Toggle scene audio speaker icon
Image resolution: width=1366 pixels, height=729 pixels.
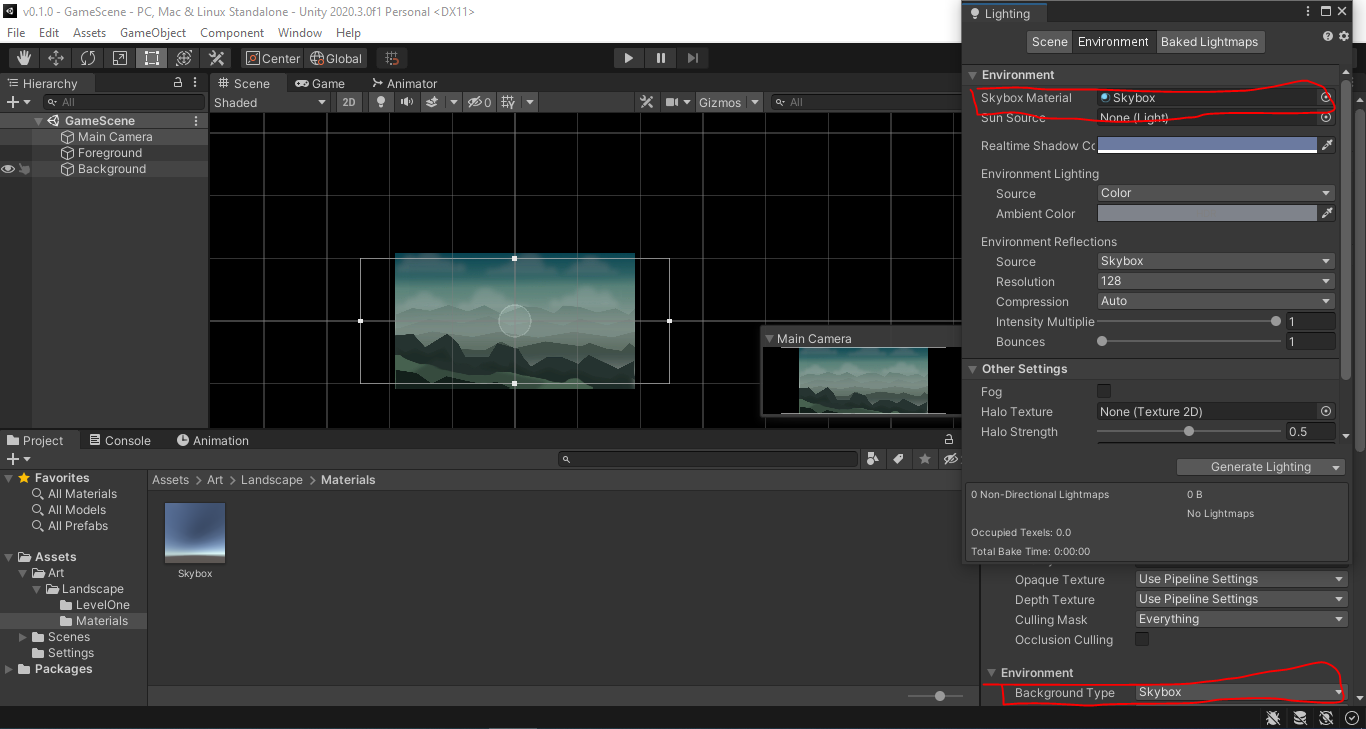coord(406,102)
